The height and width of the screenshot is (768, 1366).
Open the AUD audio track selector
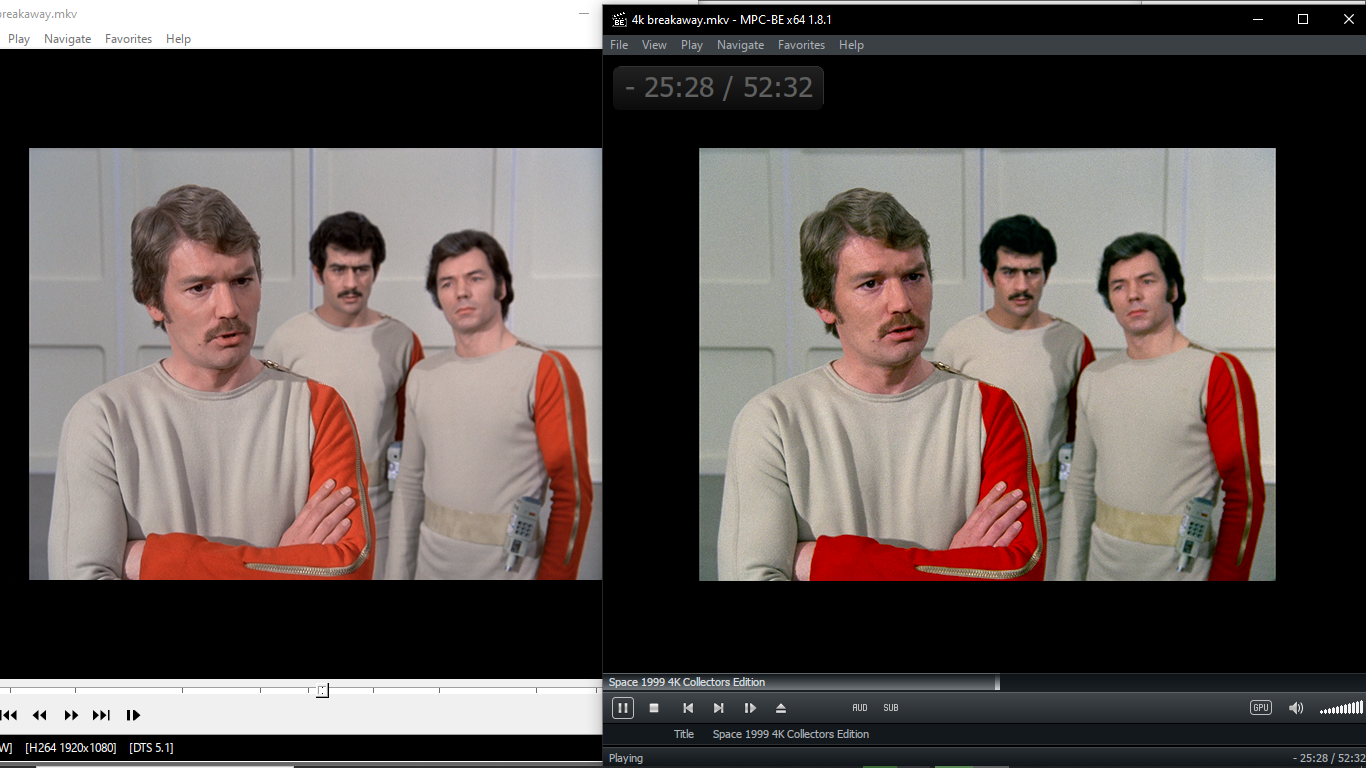[x=860, y=708]
